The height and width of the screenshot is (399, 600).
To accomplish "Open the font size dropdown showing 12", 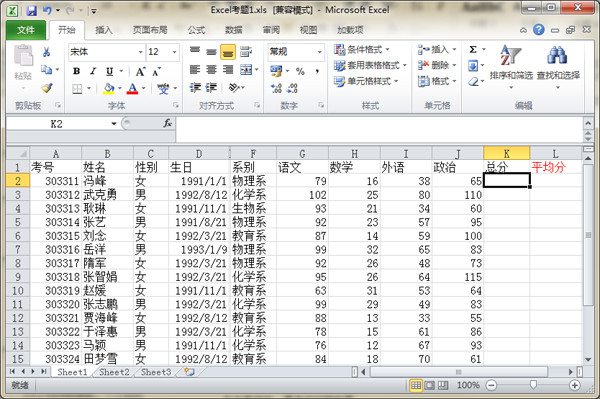I will tap(174, 52).
